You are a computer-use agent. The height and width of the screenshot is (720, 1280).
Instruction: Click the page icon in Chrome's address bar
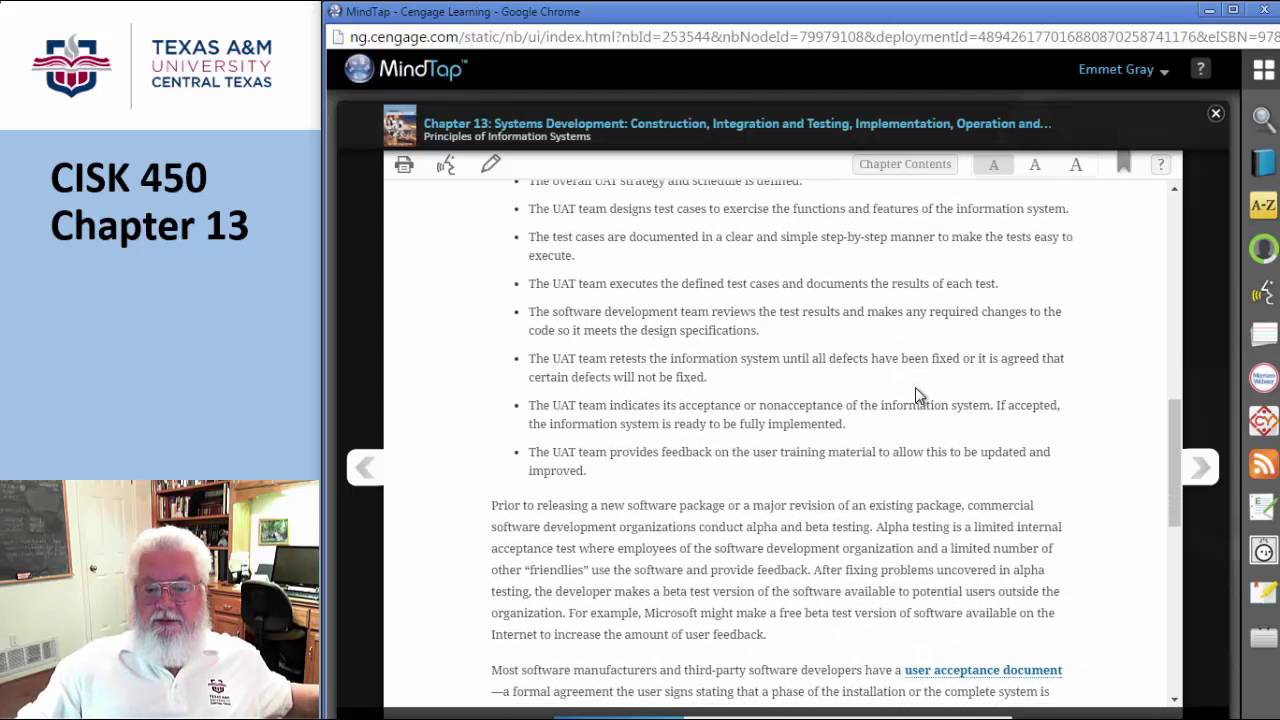coord(337,37)
